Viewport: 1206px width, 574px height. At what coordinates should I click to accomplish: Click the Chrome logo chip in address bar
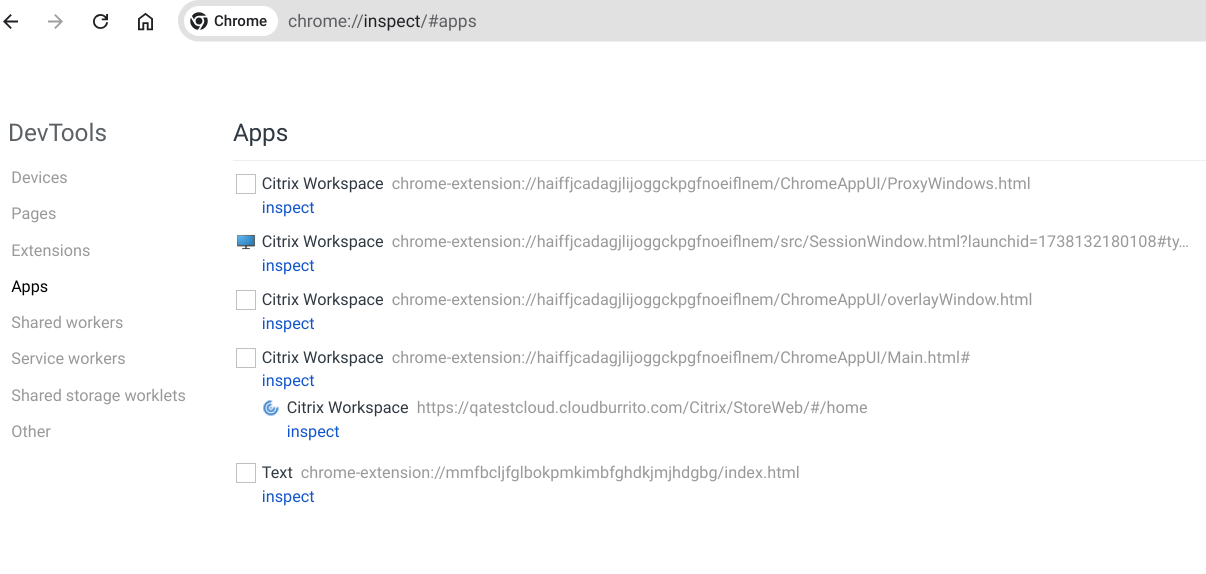pos(229,21)
